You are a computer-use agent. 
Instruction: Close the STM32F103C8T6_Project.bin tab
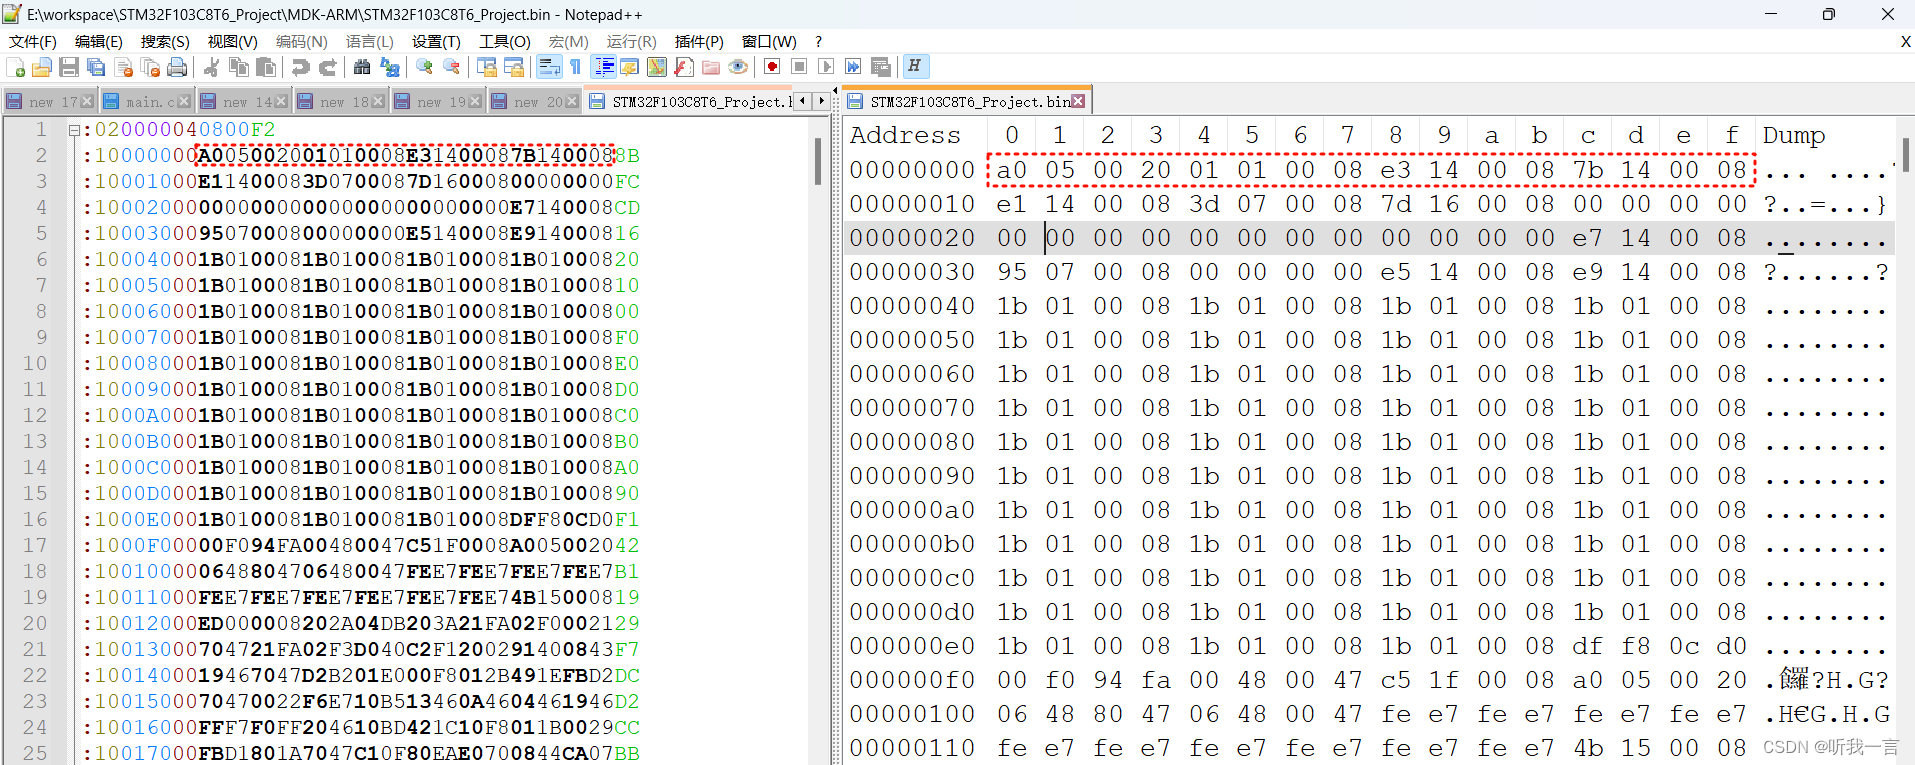(x=1078, y=101)
